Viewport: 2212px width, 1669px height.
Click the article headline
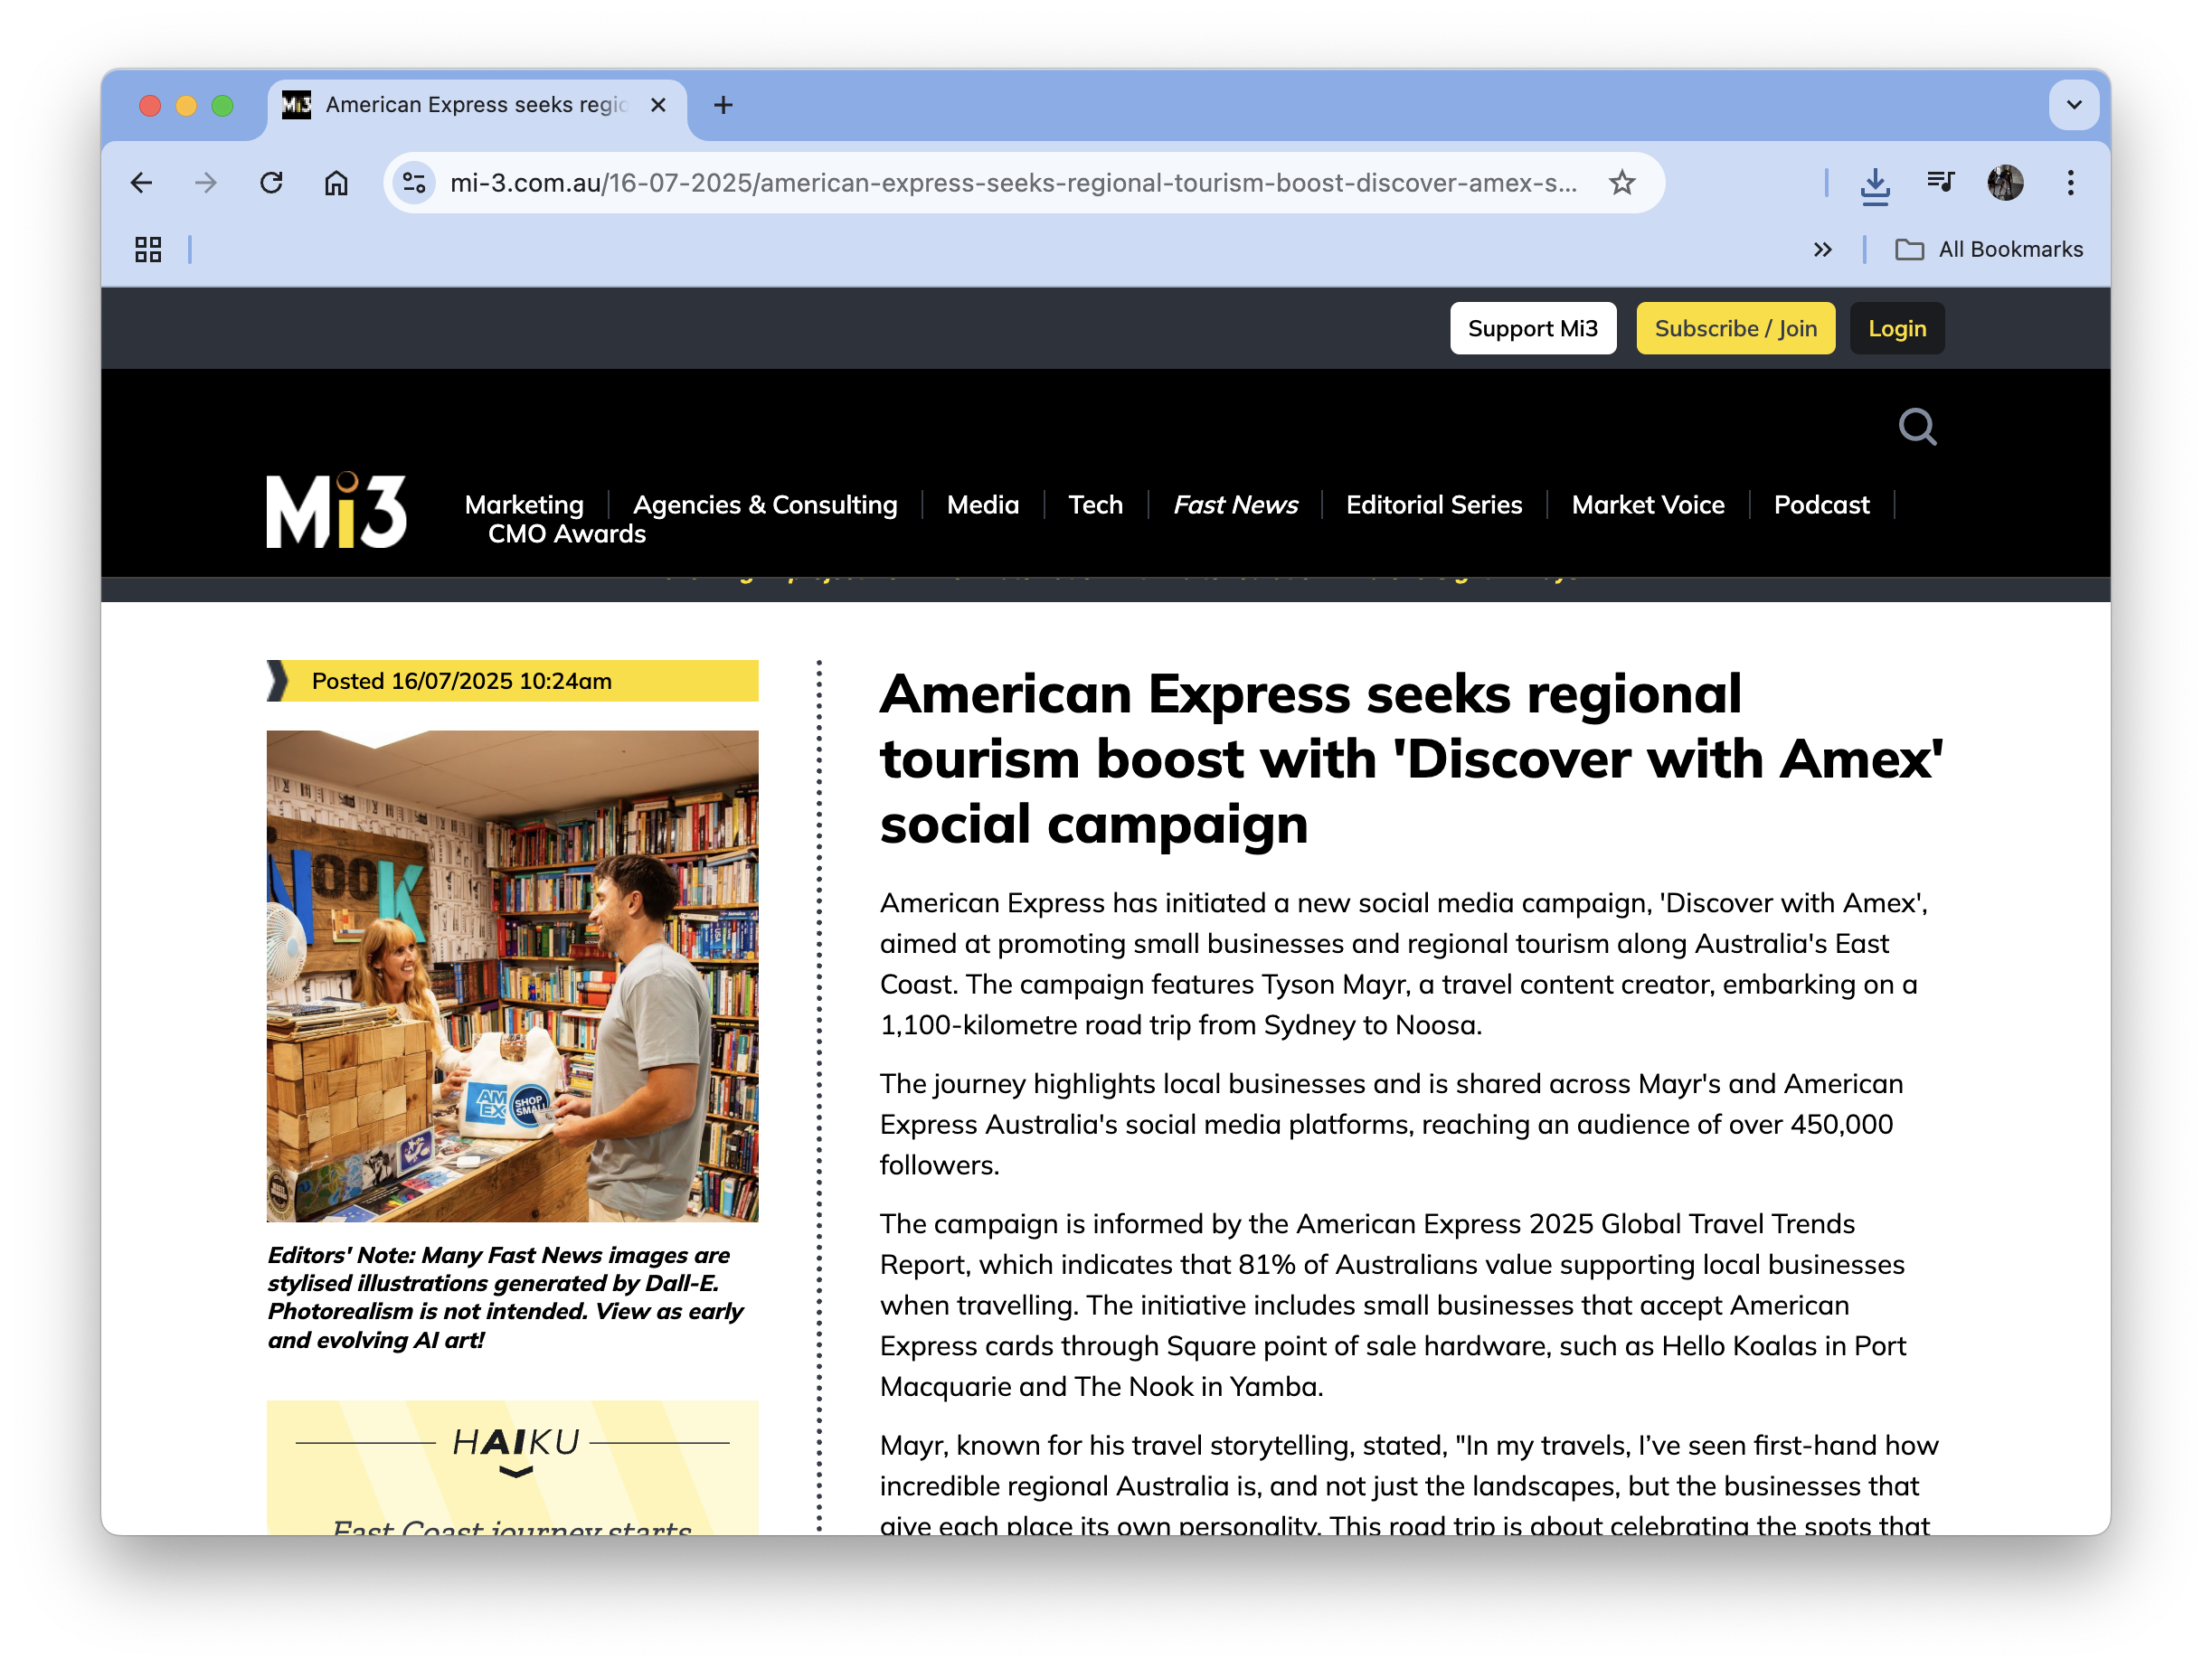[1411, 759]
